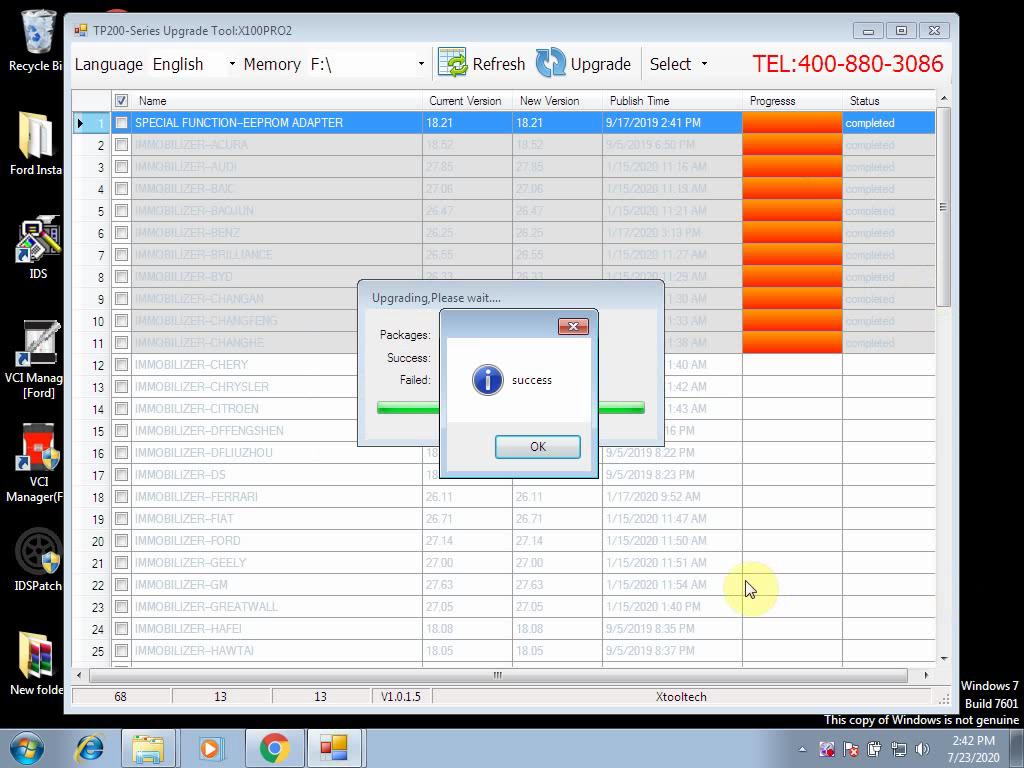Show hidden tray icons arrow

803,749
